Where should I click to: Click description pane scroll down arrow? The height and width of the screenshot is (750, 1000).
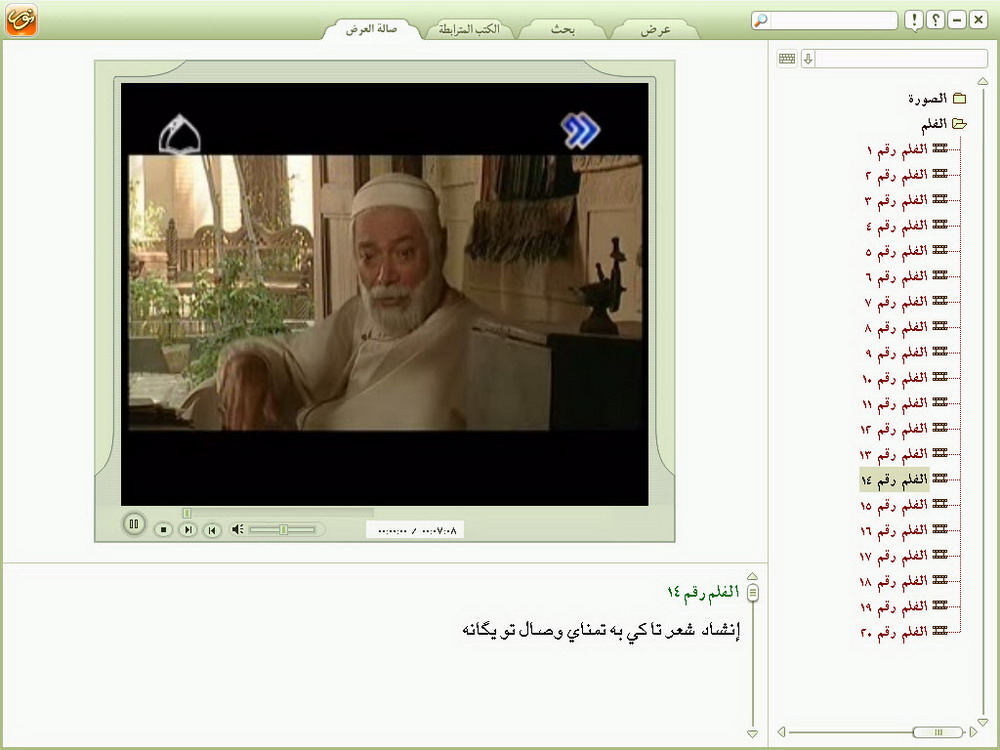pyautogui.click(x=753, y=733)
